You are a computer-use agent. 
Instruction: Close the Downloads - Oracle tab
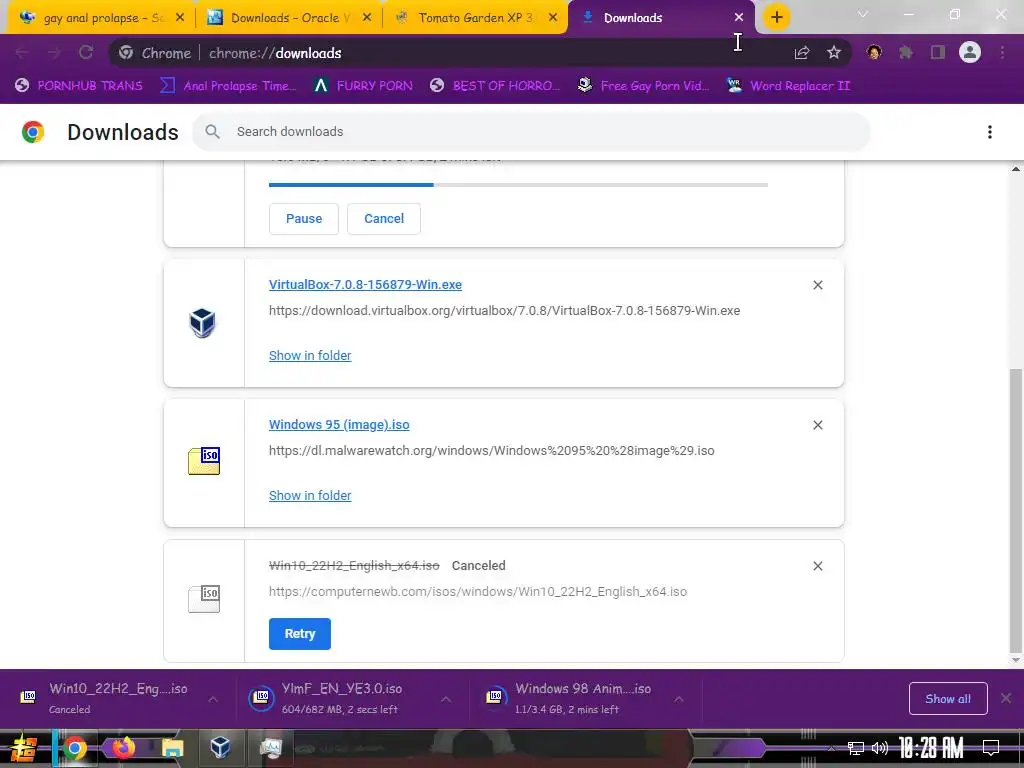pyautogui.click(x=367, y=18)
